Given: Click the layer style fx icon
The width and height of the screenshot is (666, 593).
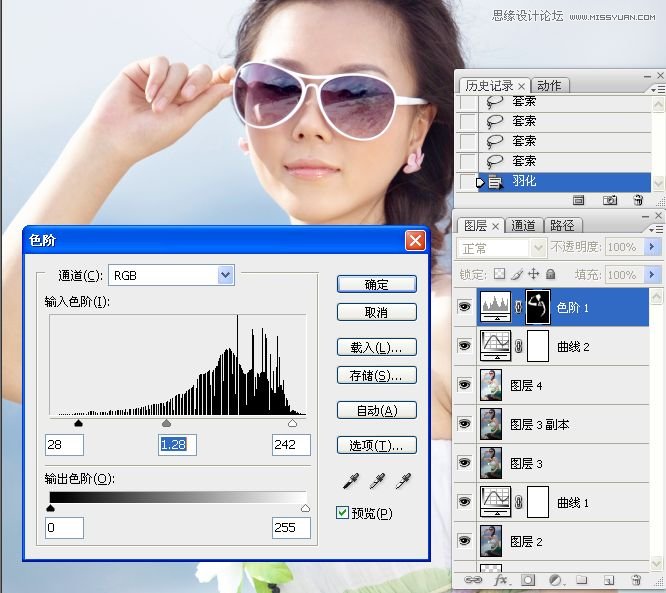Looking at the screenshot, I should [500, 579].
